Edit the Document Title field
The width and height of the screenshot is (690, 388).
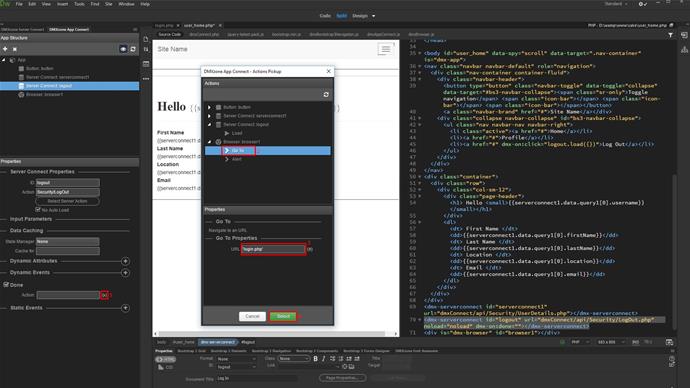pyautogui.click(x=257, y=378)
